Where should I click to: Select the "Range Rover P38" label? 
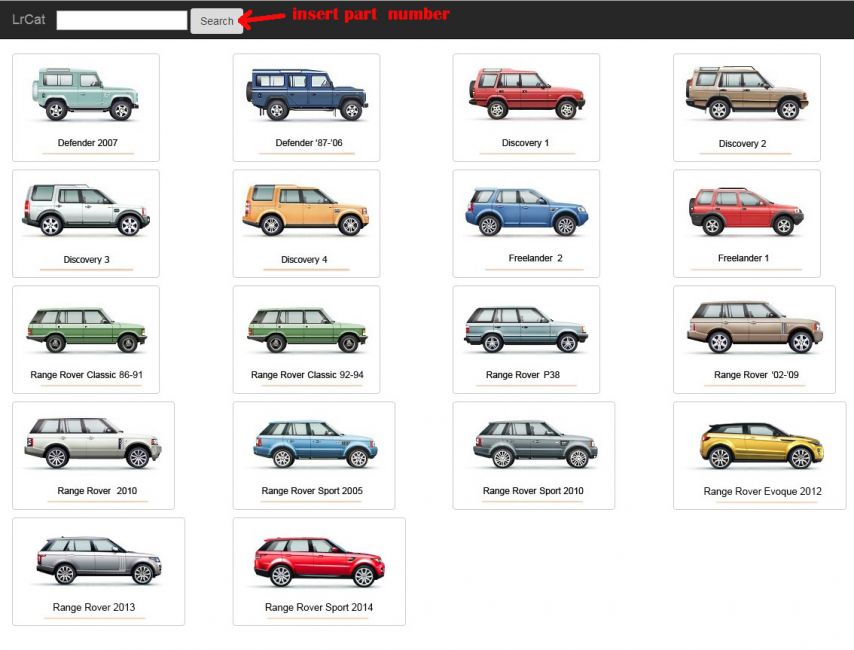[x=523, y=375]
